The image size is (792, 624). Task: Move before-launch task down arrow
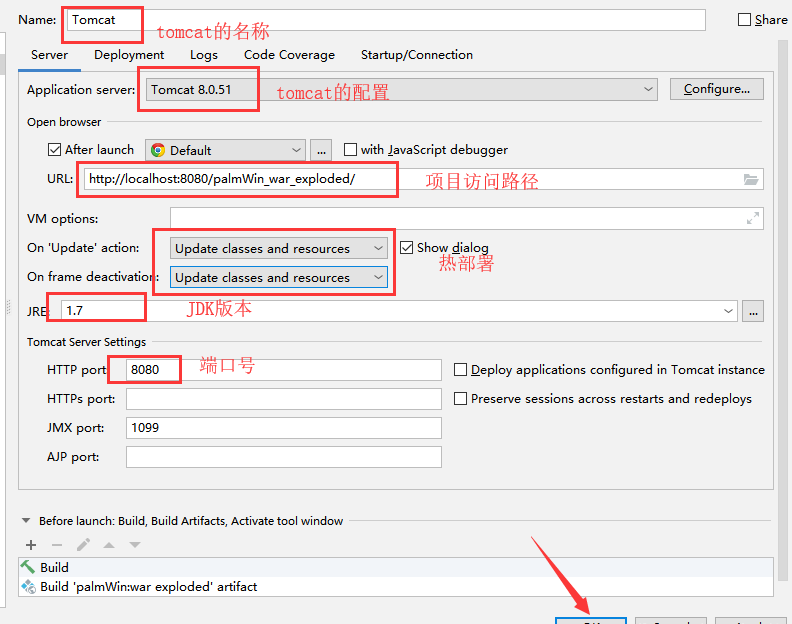[x=135, y=545]
